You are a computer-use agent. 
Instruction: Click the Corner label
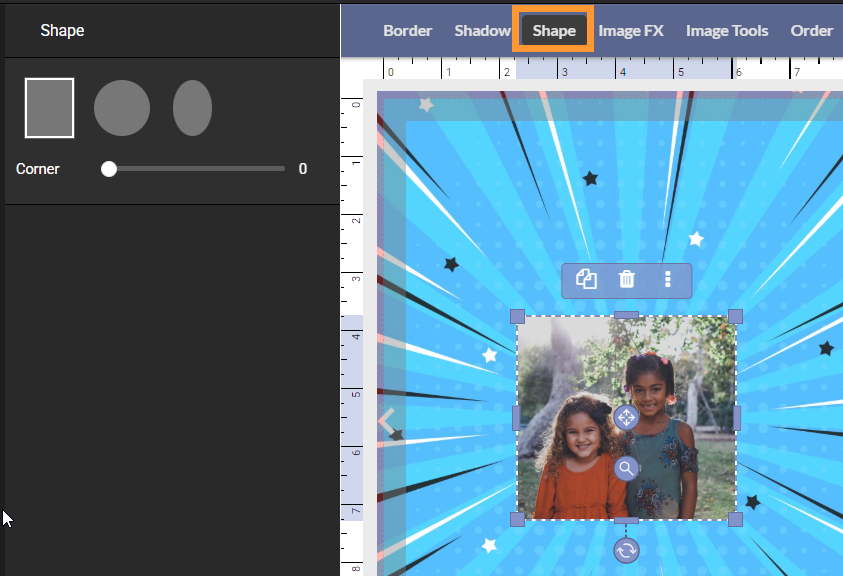point(38,169)
